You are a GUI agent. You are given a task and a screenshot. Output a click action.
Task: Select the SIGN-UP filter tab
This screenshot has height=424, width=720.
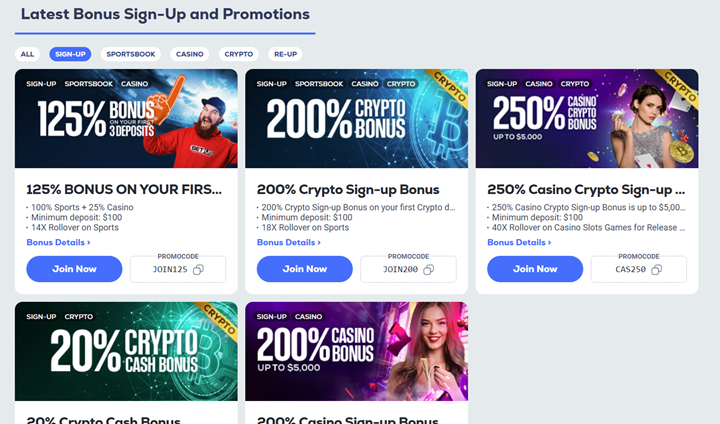click(70, 54)
